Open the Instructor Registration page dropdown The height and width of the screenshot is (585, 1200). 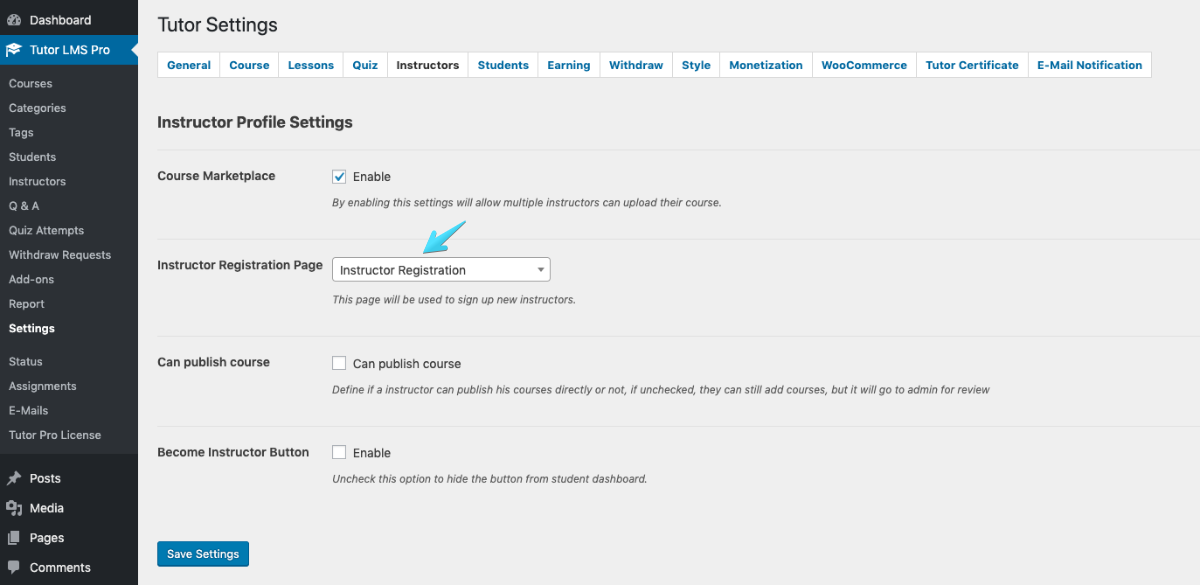coord(441,270)
